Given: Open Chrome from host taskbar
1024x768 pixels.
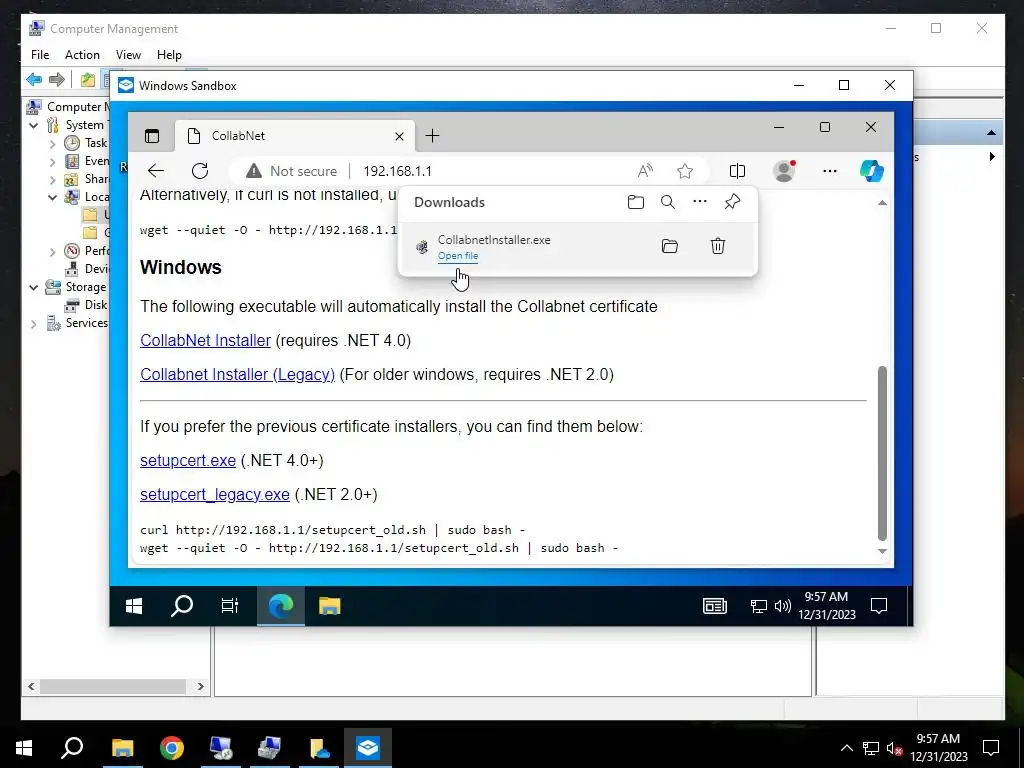Looking at the screenshot, I should point(172,748).
